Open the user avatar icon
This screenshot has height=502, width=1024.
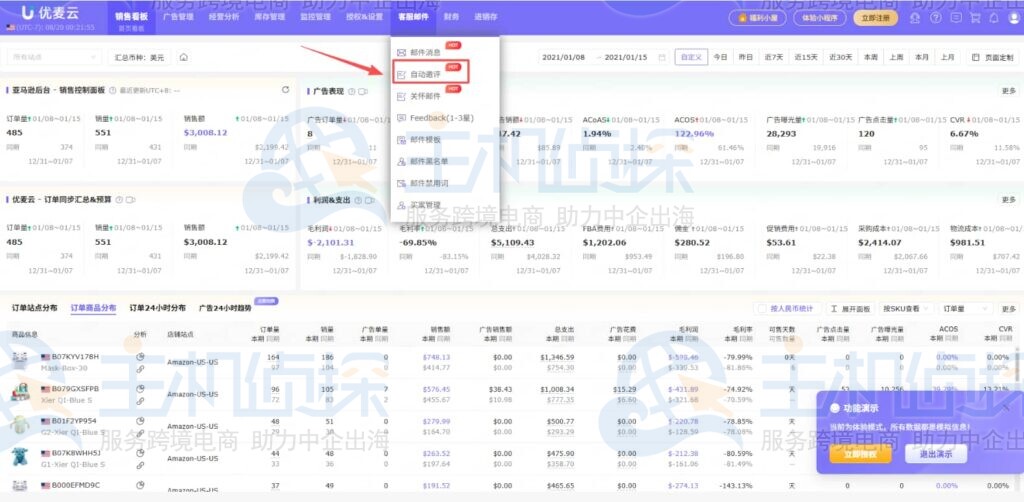pyautogui.click(x=1012, y=18)
